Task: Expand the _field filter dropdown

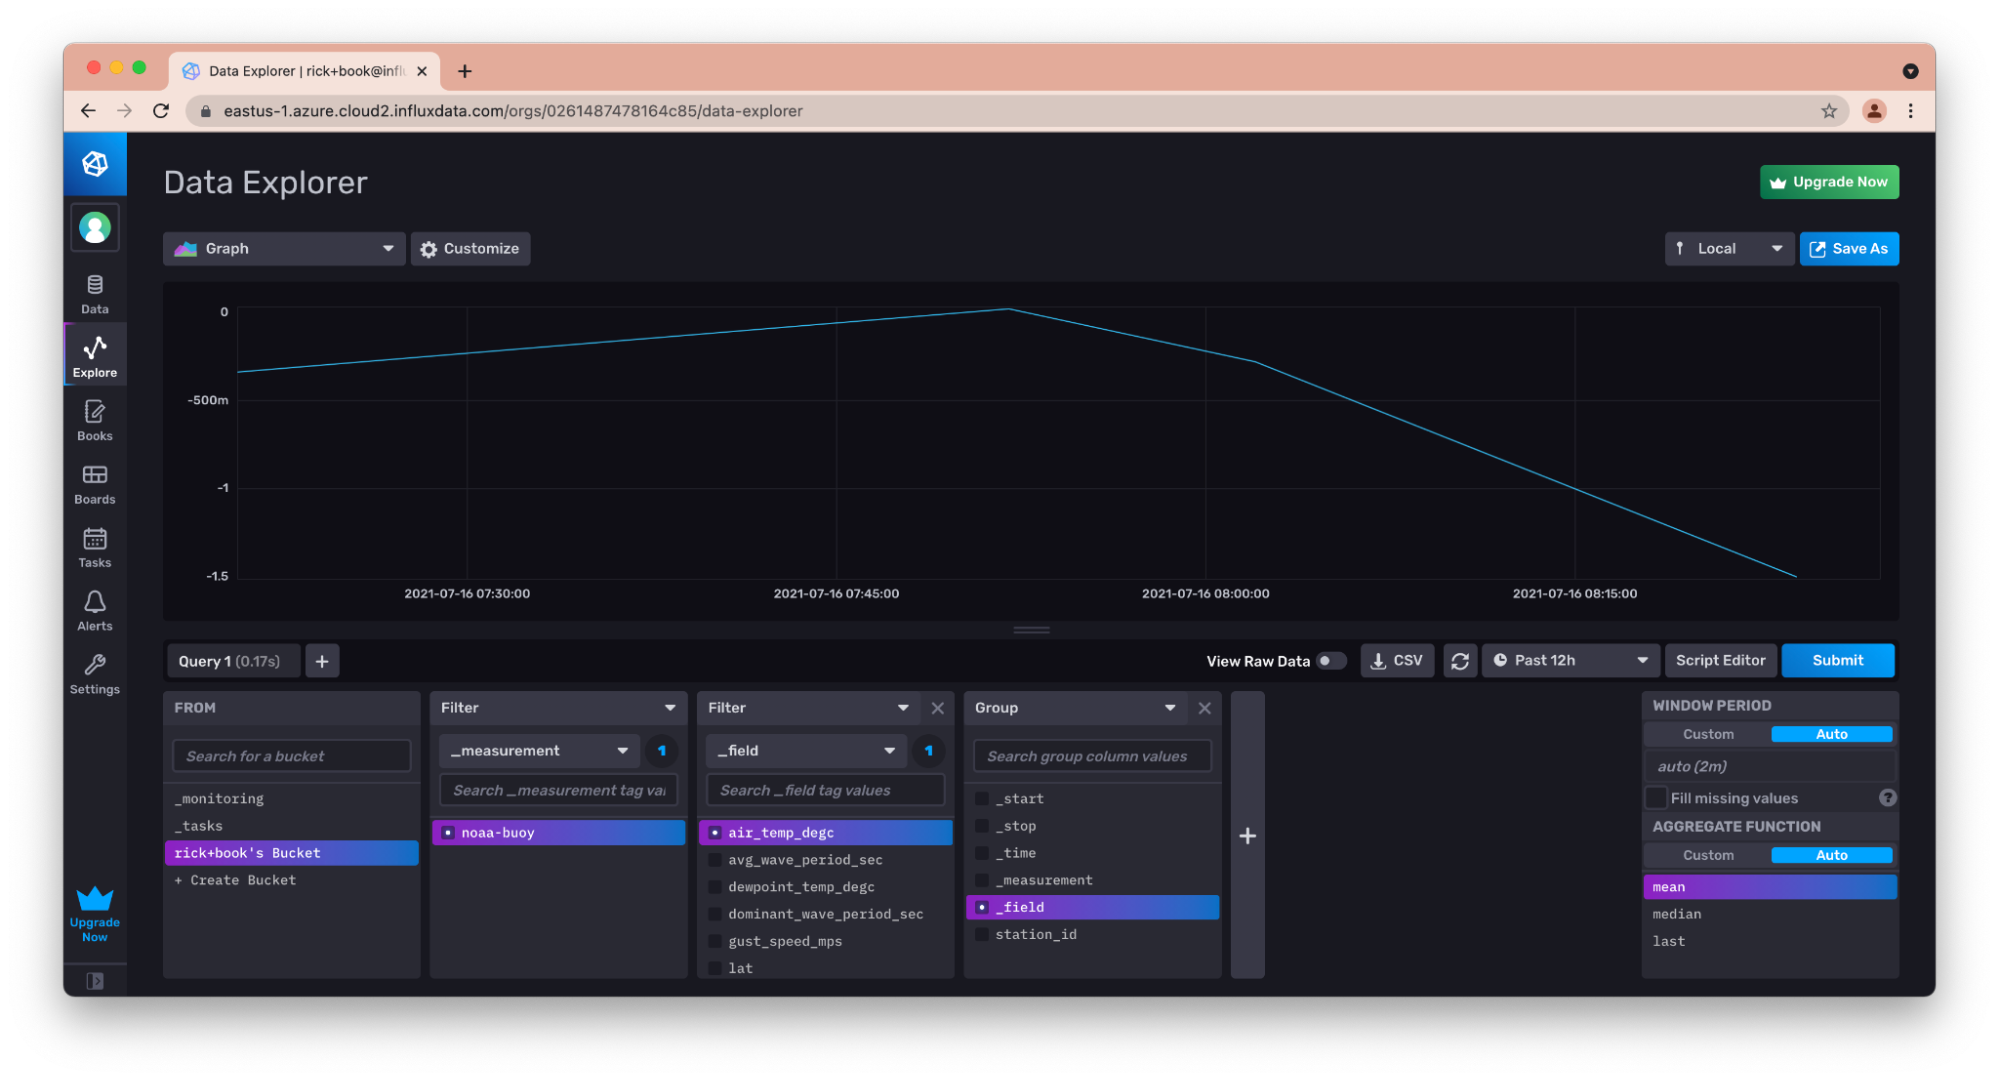Action: pyautogui.click(x=892, y=750)
